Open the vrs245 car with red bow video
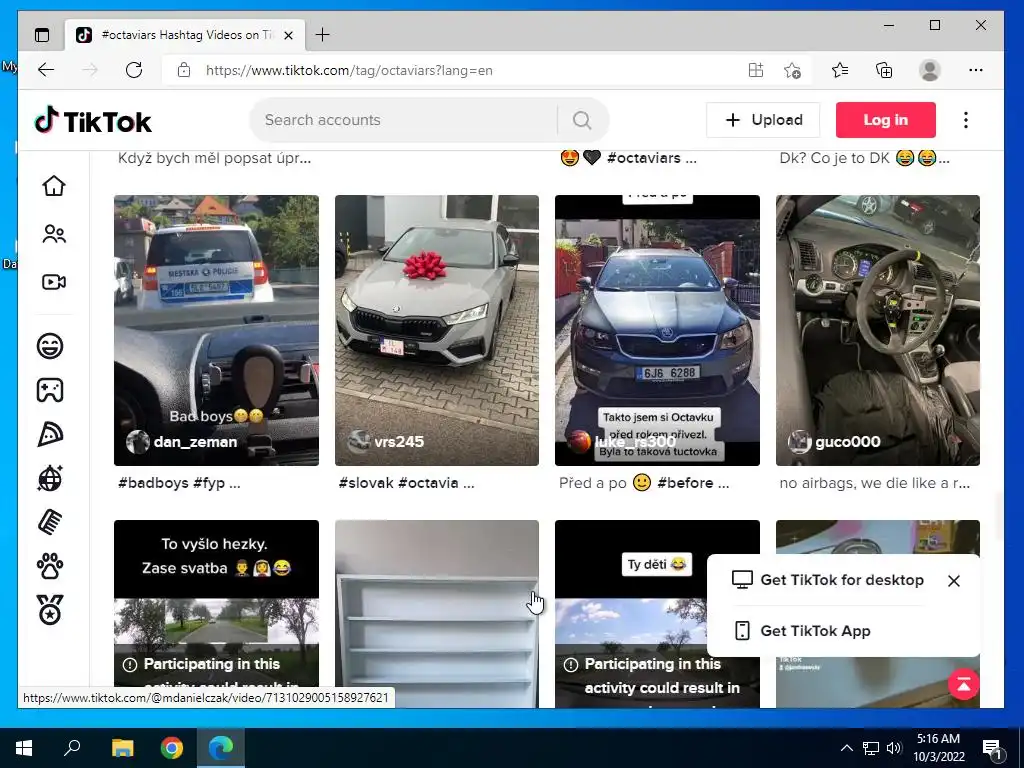This screenshot has height=768, width=1024. tap(437, 330)
